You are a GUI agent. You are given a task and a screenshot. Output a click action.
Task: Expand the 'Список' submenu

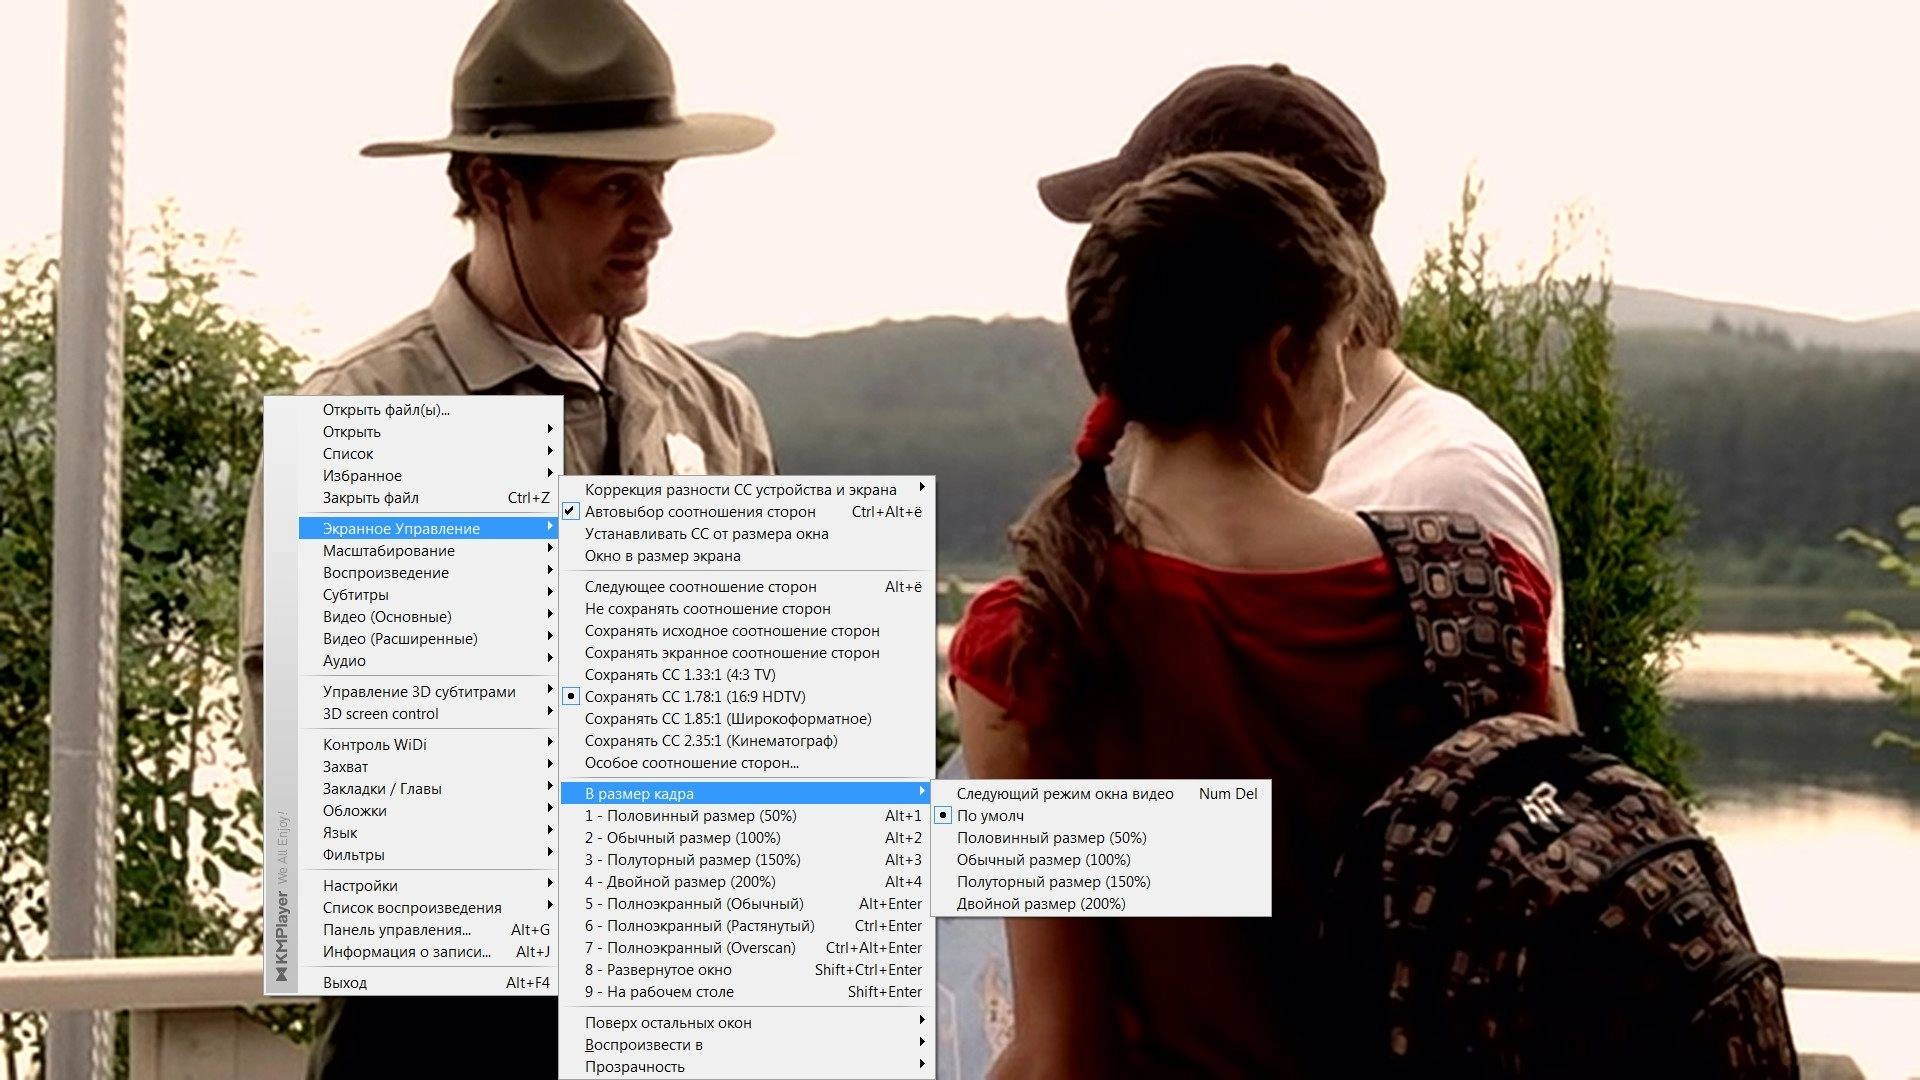(x=428, y=453)
